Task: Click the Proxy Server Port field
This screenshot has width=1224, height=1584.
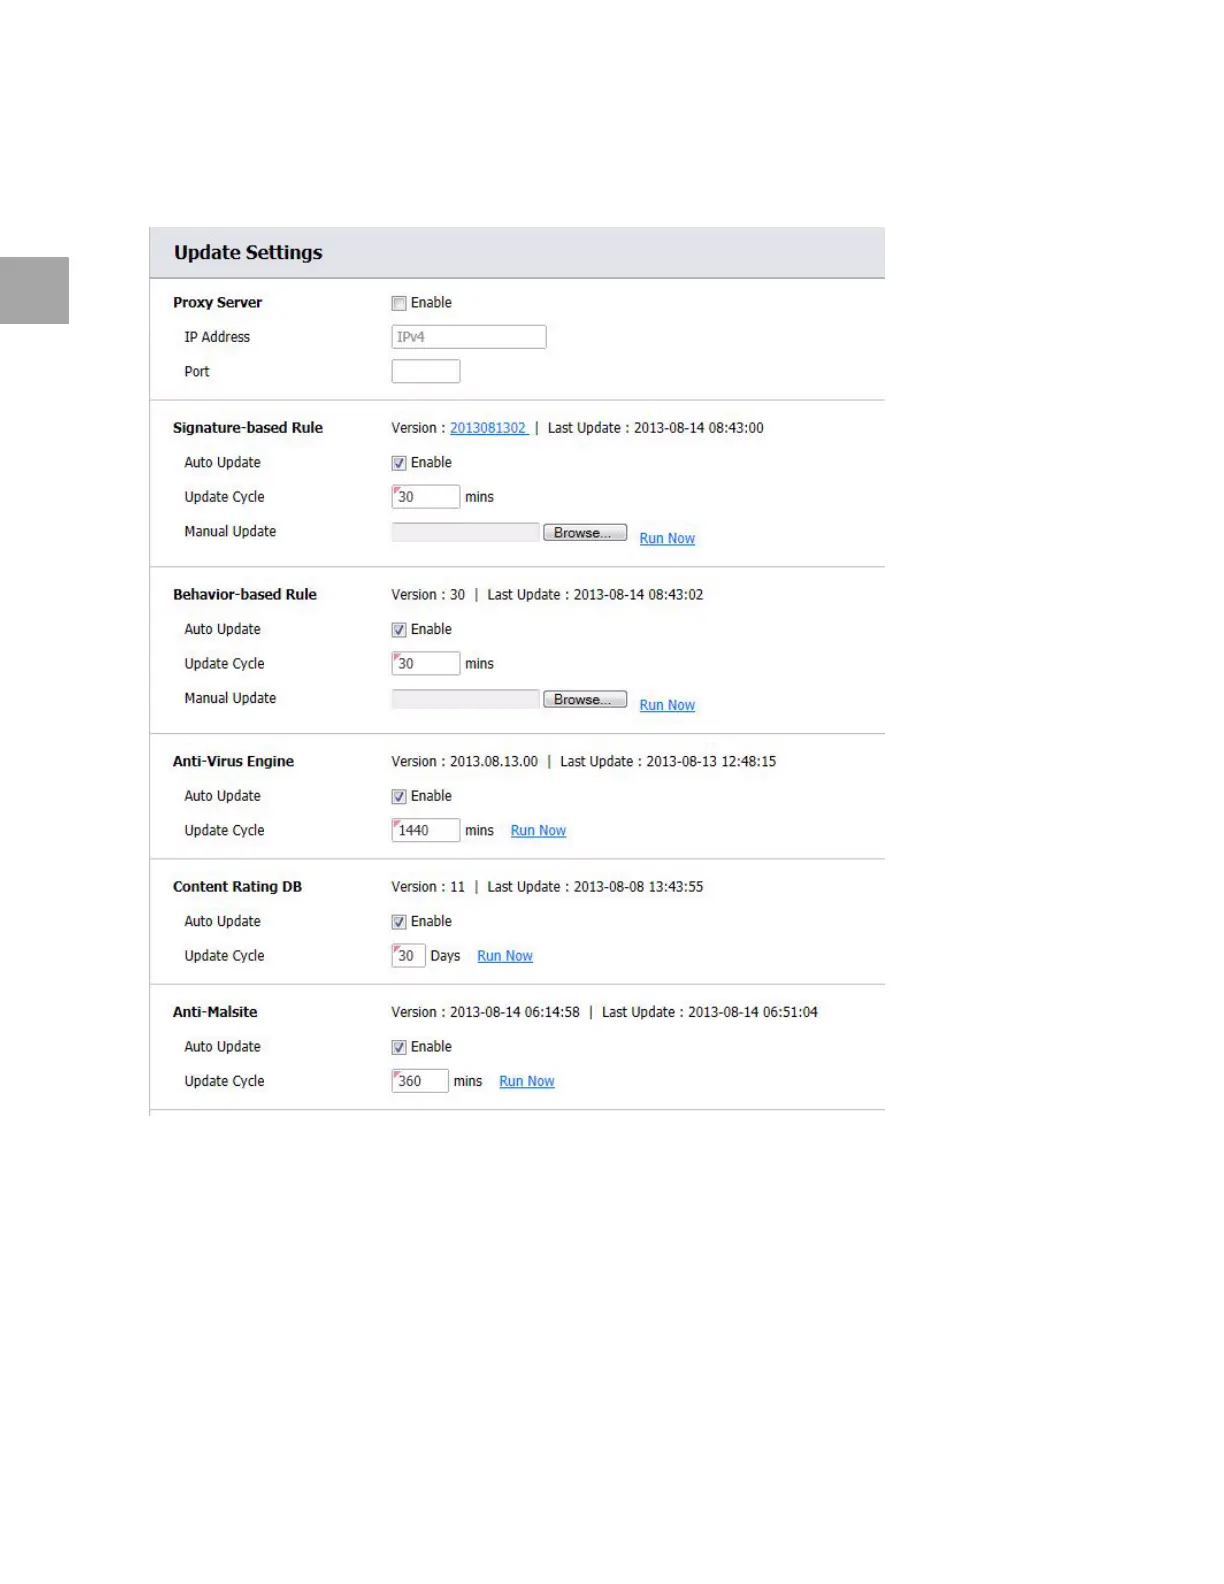Action: coord(425,371)
